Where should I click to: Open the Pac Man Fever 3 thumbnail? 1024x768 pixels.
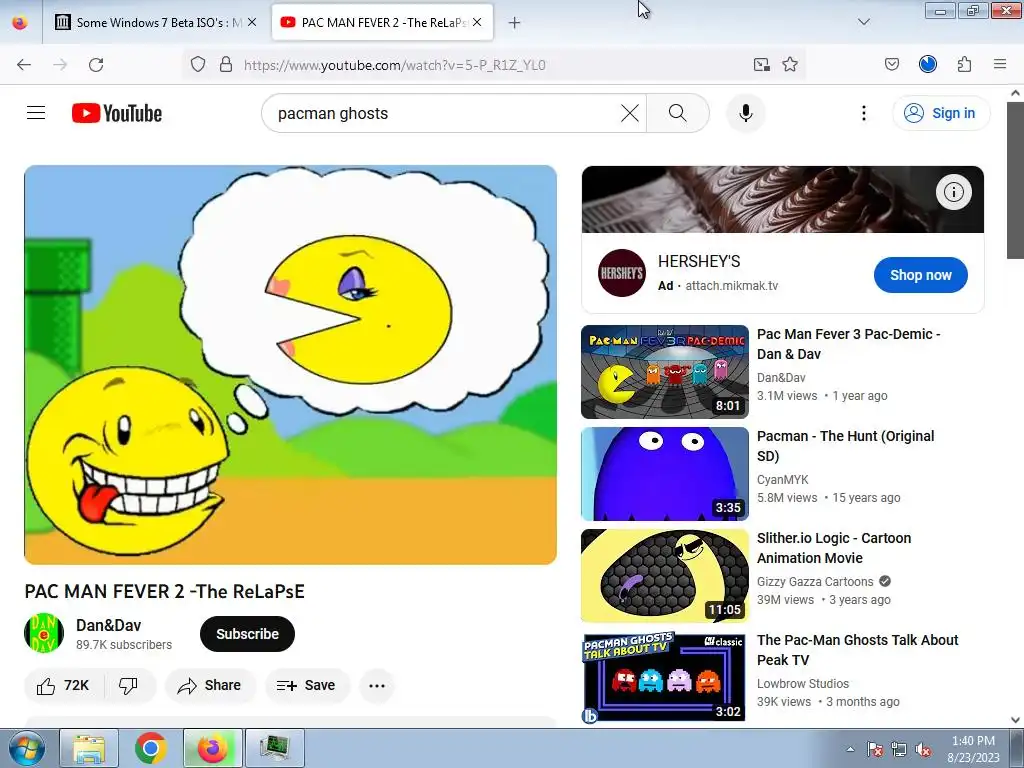(665, 372)
